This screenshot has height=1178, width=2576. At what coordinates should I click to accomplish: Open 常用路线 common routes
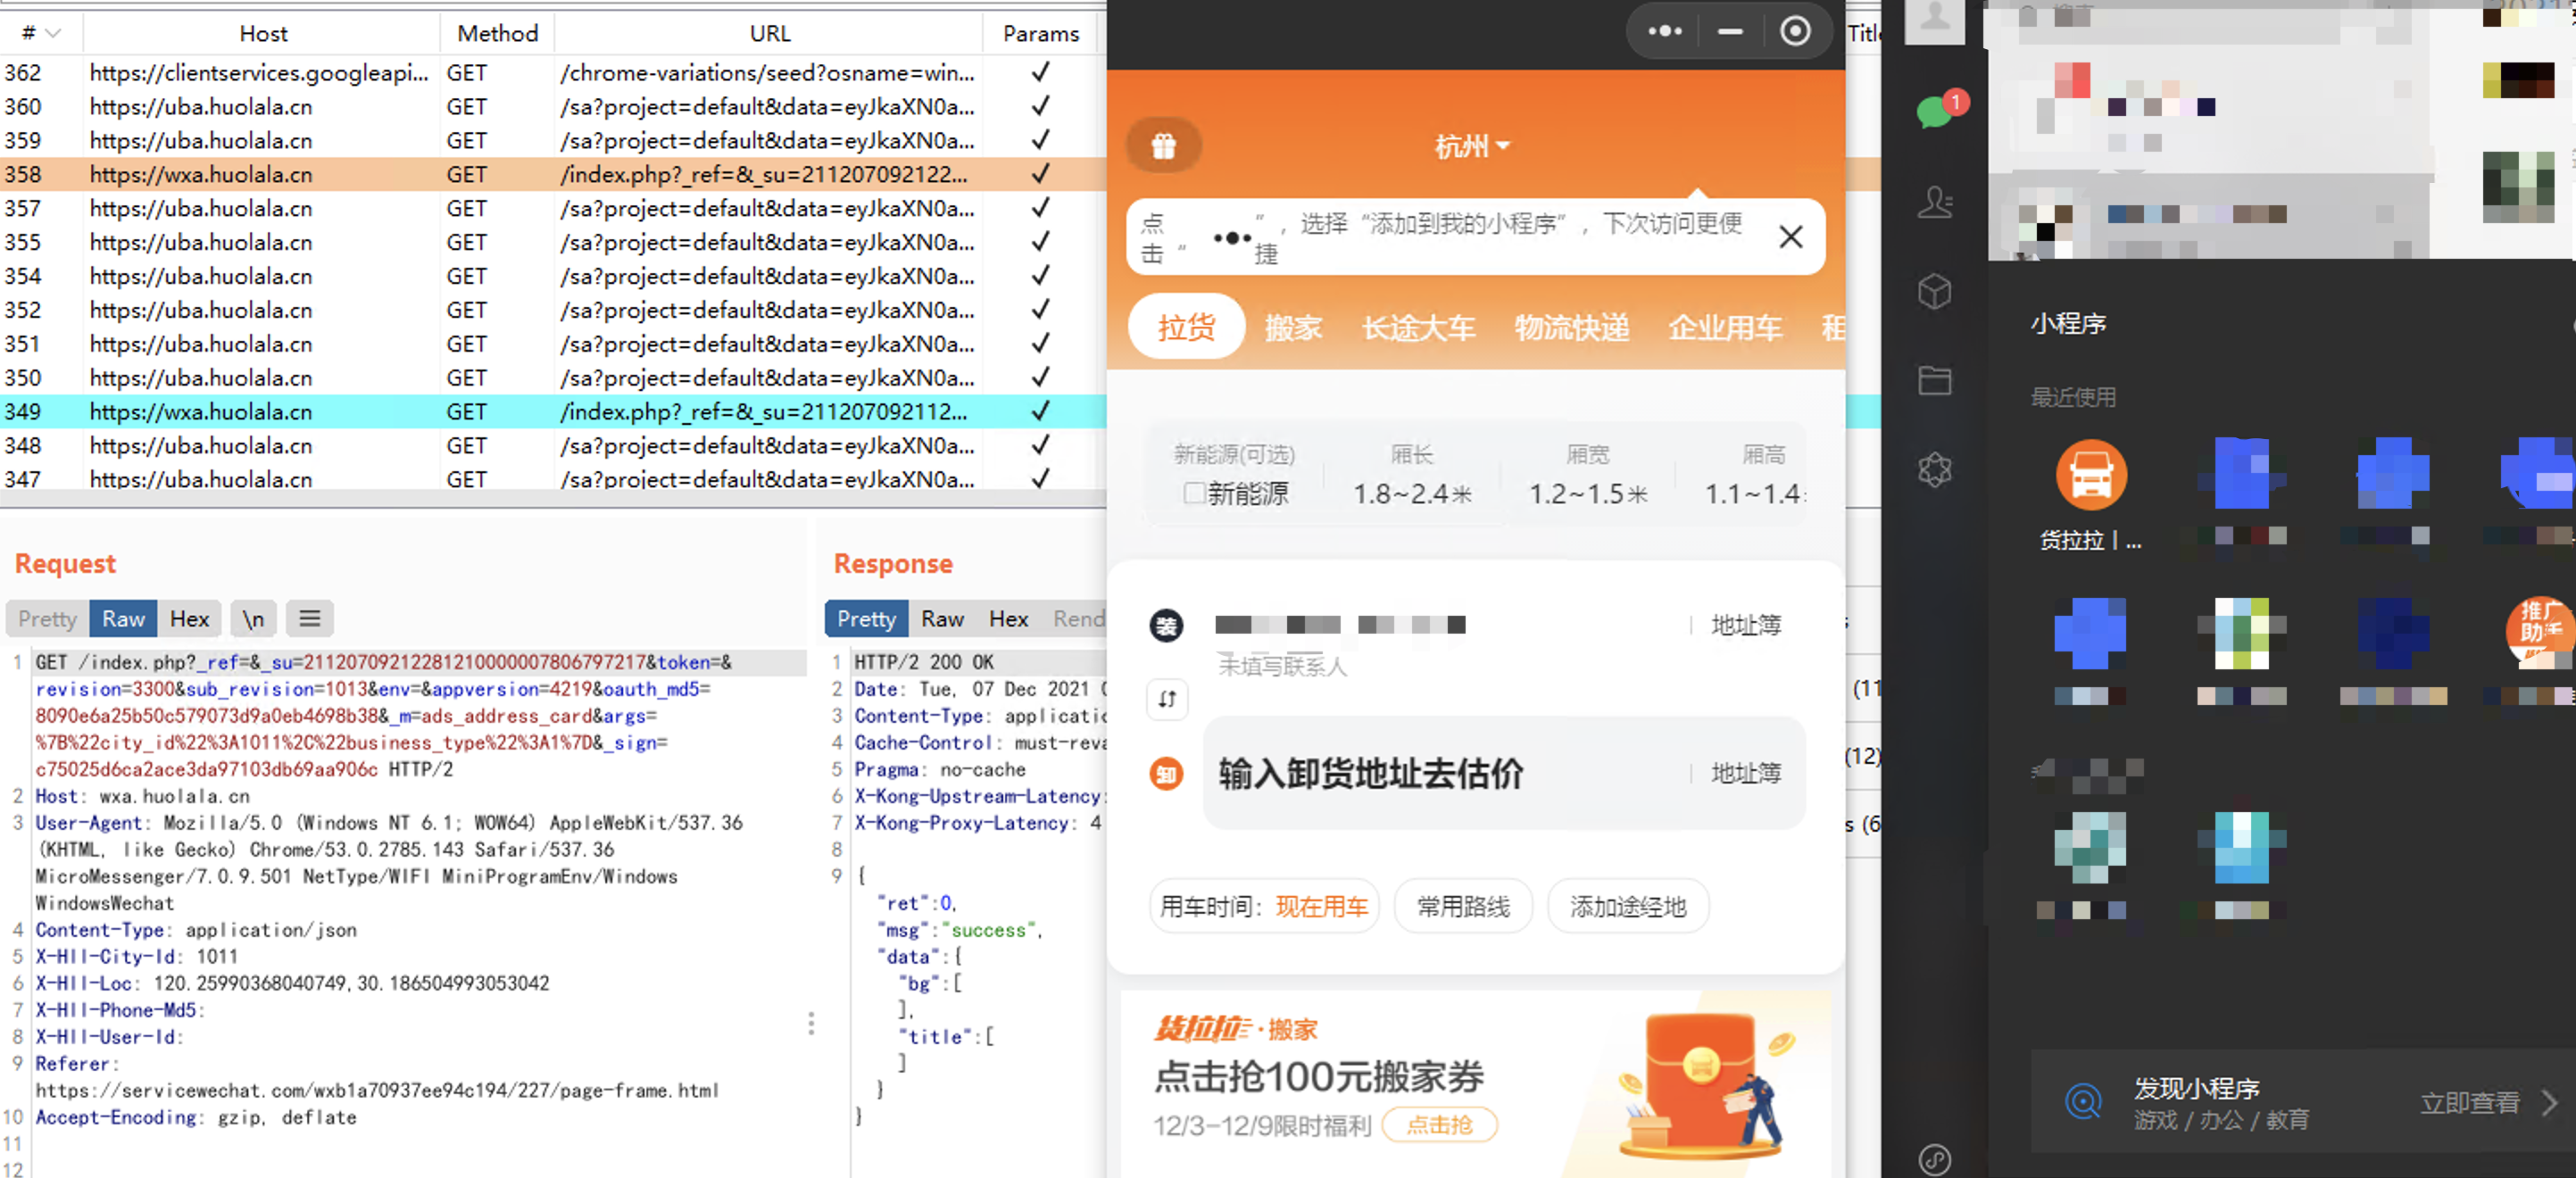[1463, 906]
